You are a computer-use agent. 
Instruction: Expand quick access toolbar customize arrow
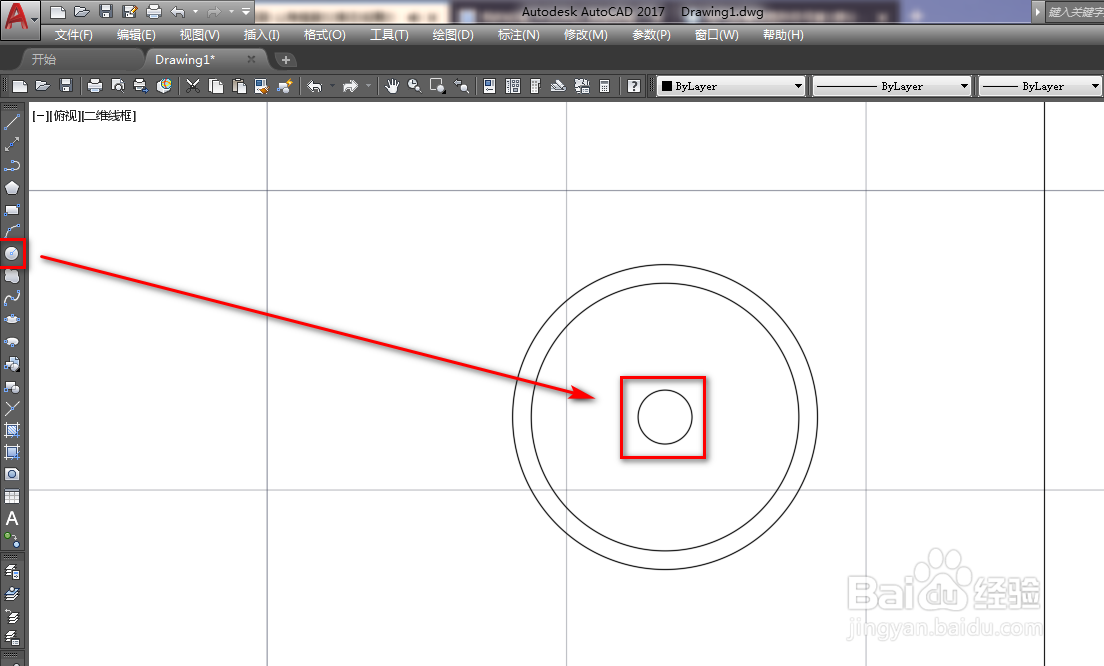pyautogui.click(x=246, y=11)
